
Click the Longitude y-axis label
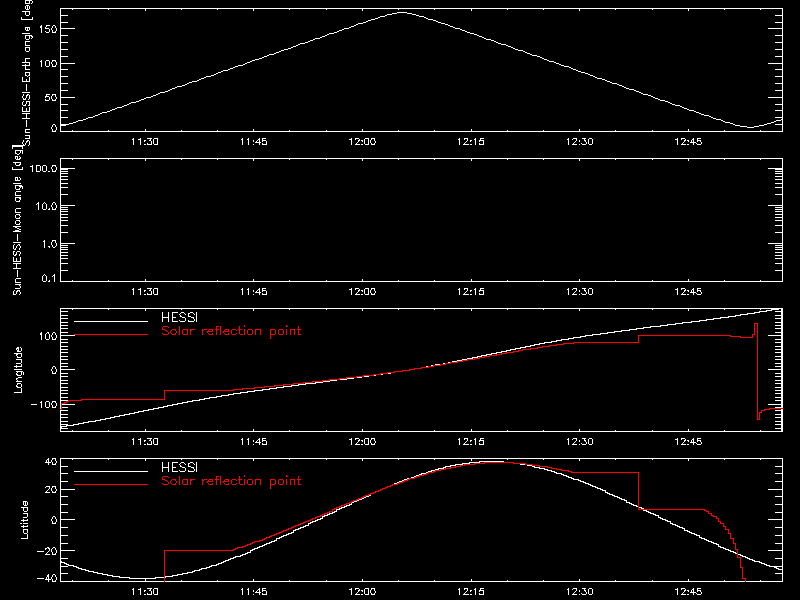(x=18, y=370)
